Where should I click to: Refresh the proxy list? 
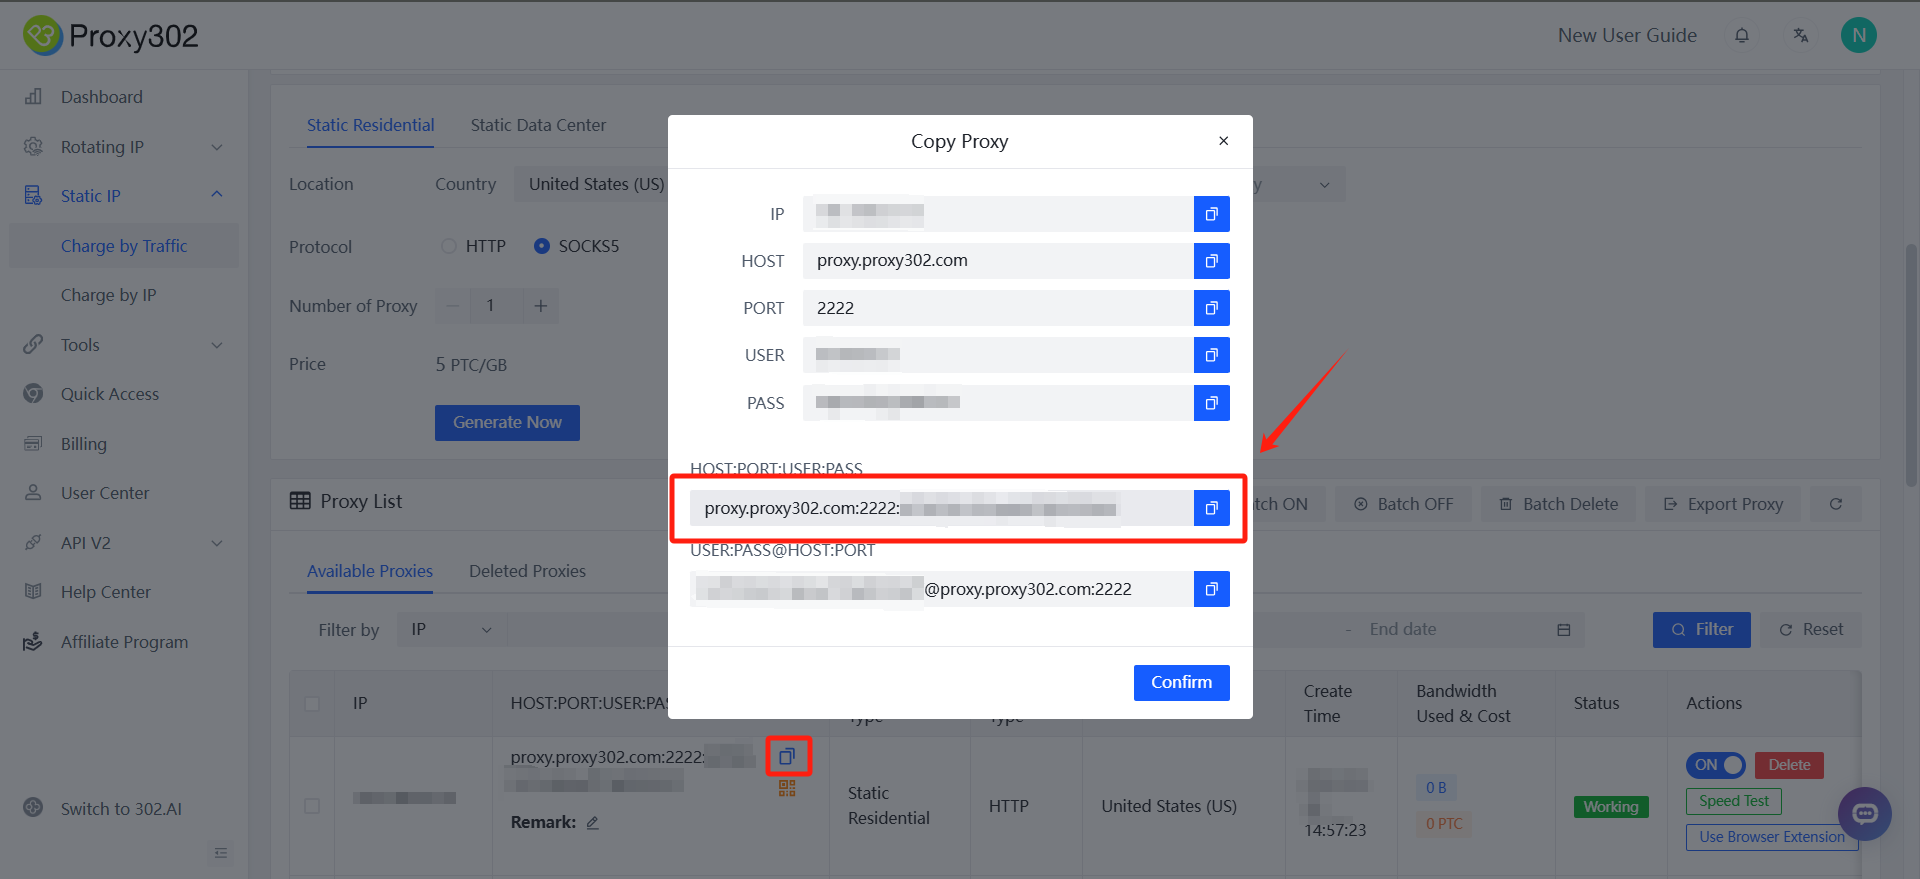click(1836, 504)
